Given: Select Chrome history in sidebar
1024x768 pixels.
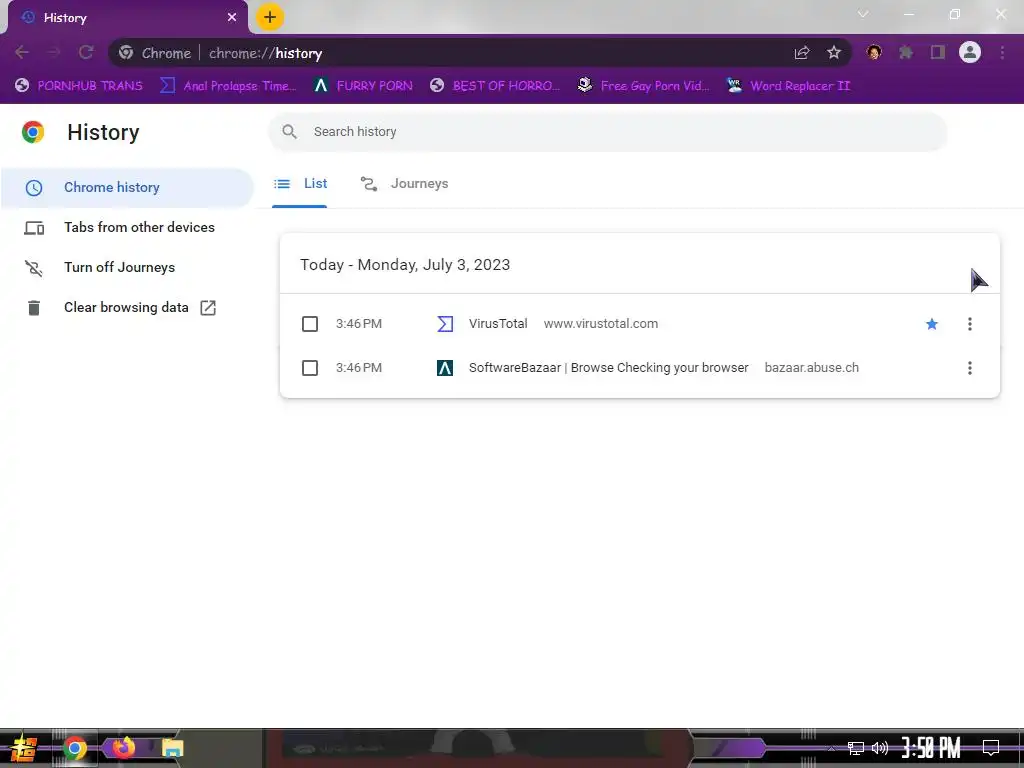Looking at the screenshot, I should click(x=127, y=187).
